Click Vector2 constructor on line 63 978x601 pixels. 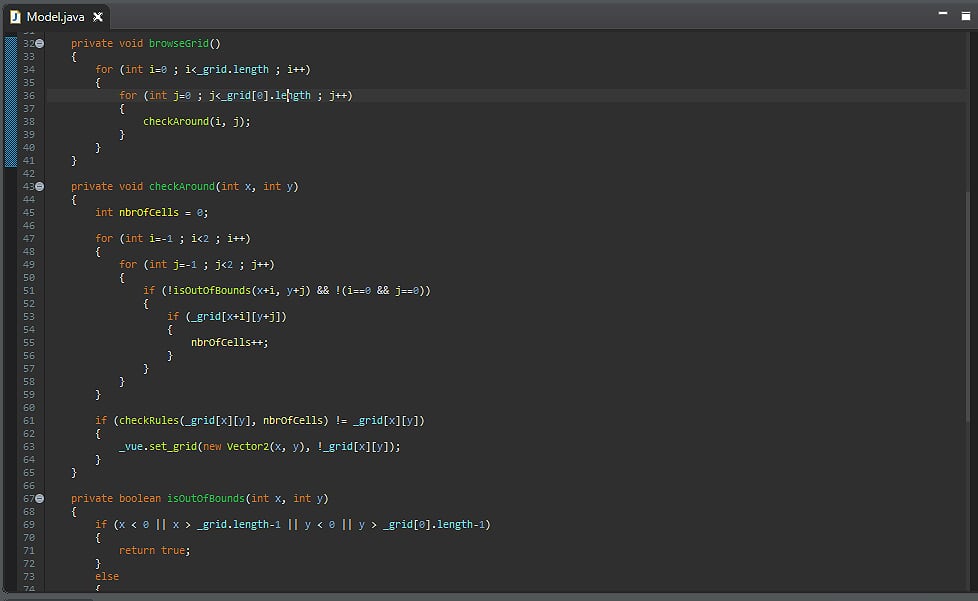click(x=248, y=447)
